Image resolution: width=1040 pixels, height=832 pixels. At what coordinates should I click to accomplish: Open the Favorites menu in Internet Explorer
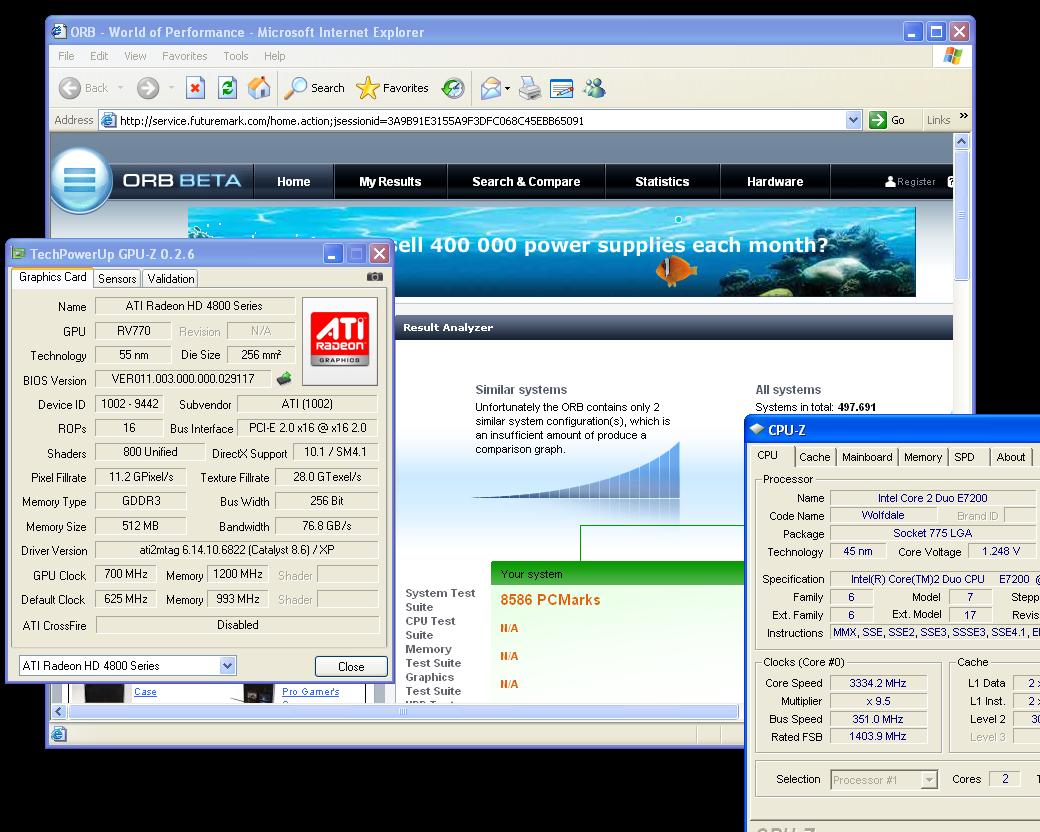click(184, 56)
